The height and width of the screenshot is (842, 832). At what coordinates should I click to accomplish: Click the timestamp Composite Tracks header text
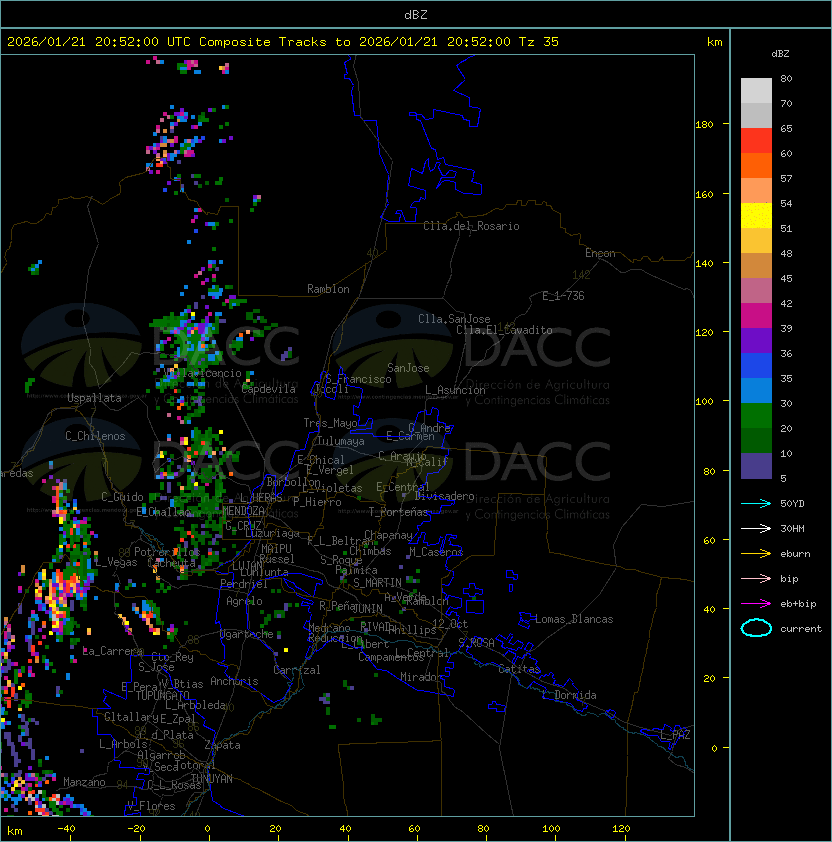click(283, 42)
